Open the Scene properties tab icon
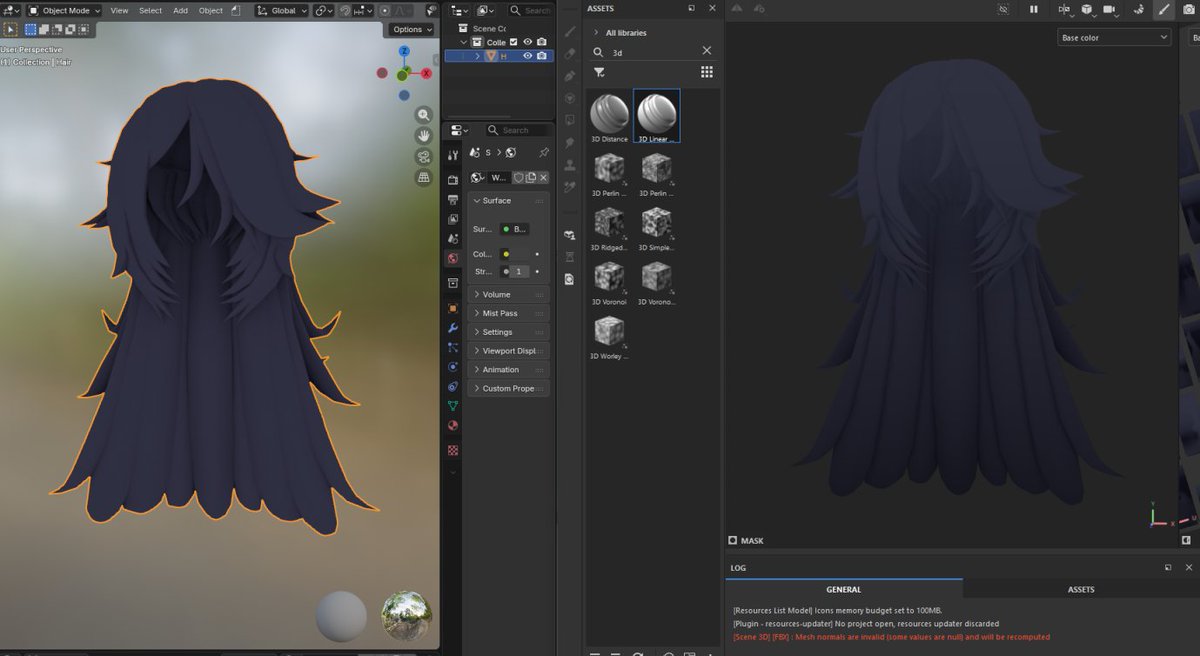This screenshot has width=1200, height=656. pyautogui.click(x=453, y=238)
